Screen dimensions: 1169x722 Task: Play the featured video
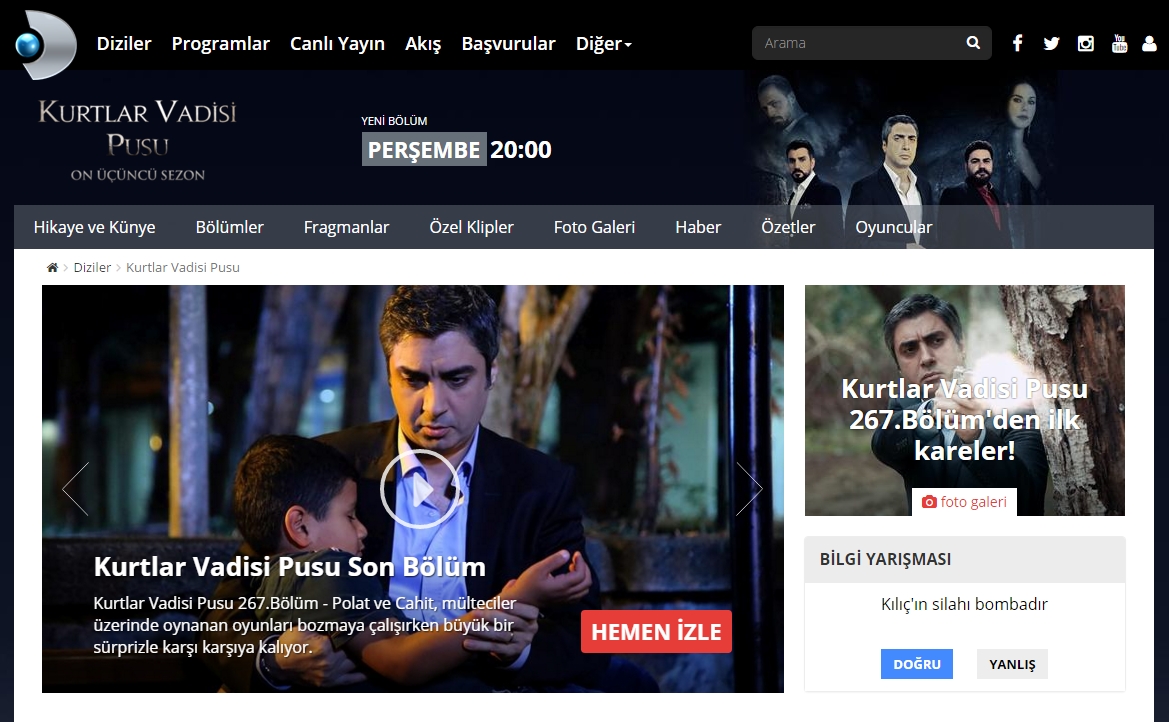point(420,489)
